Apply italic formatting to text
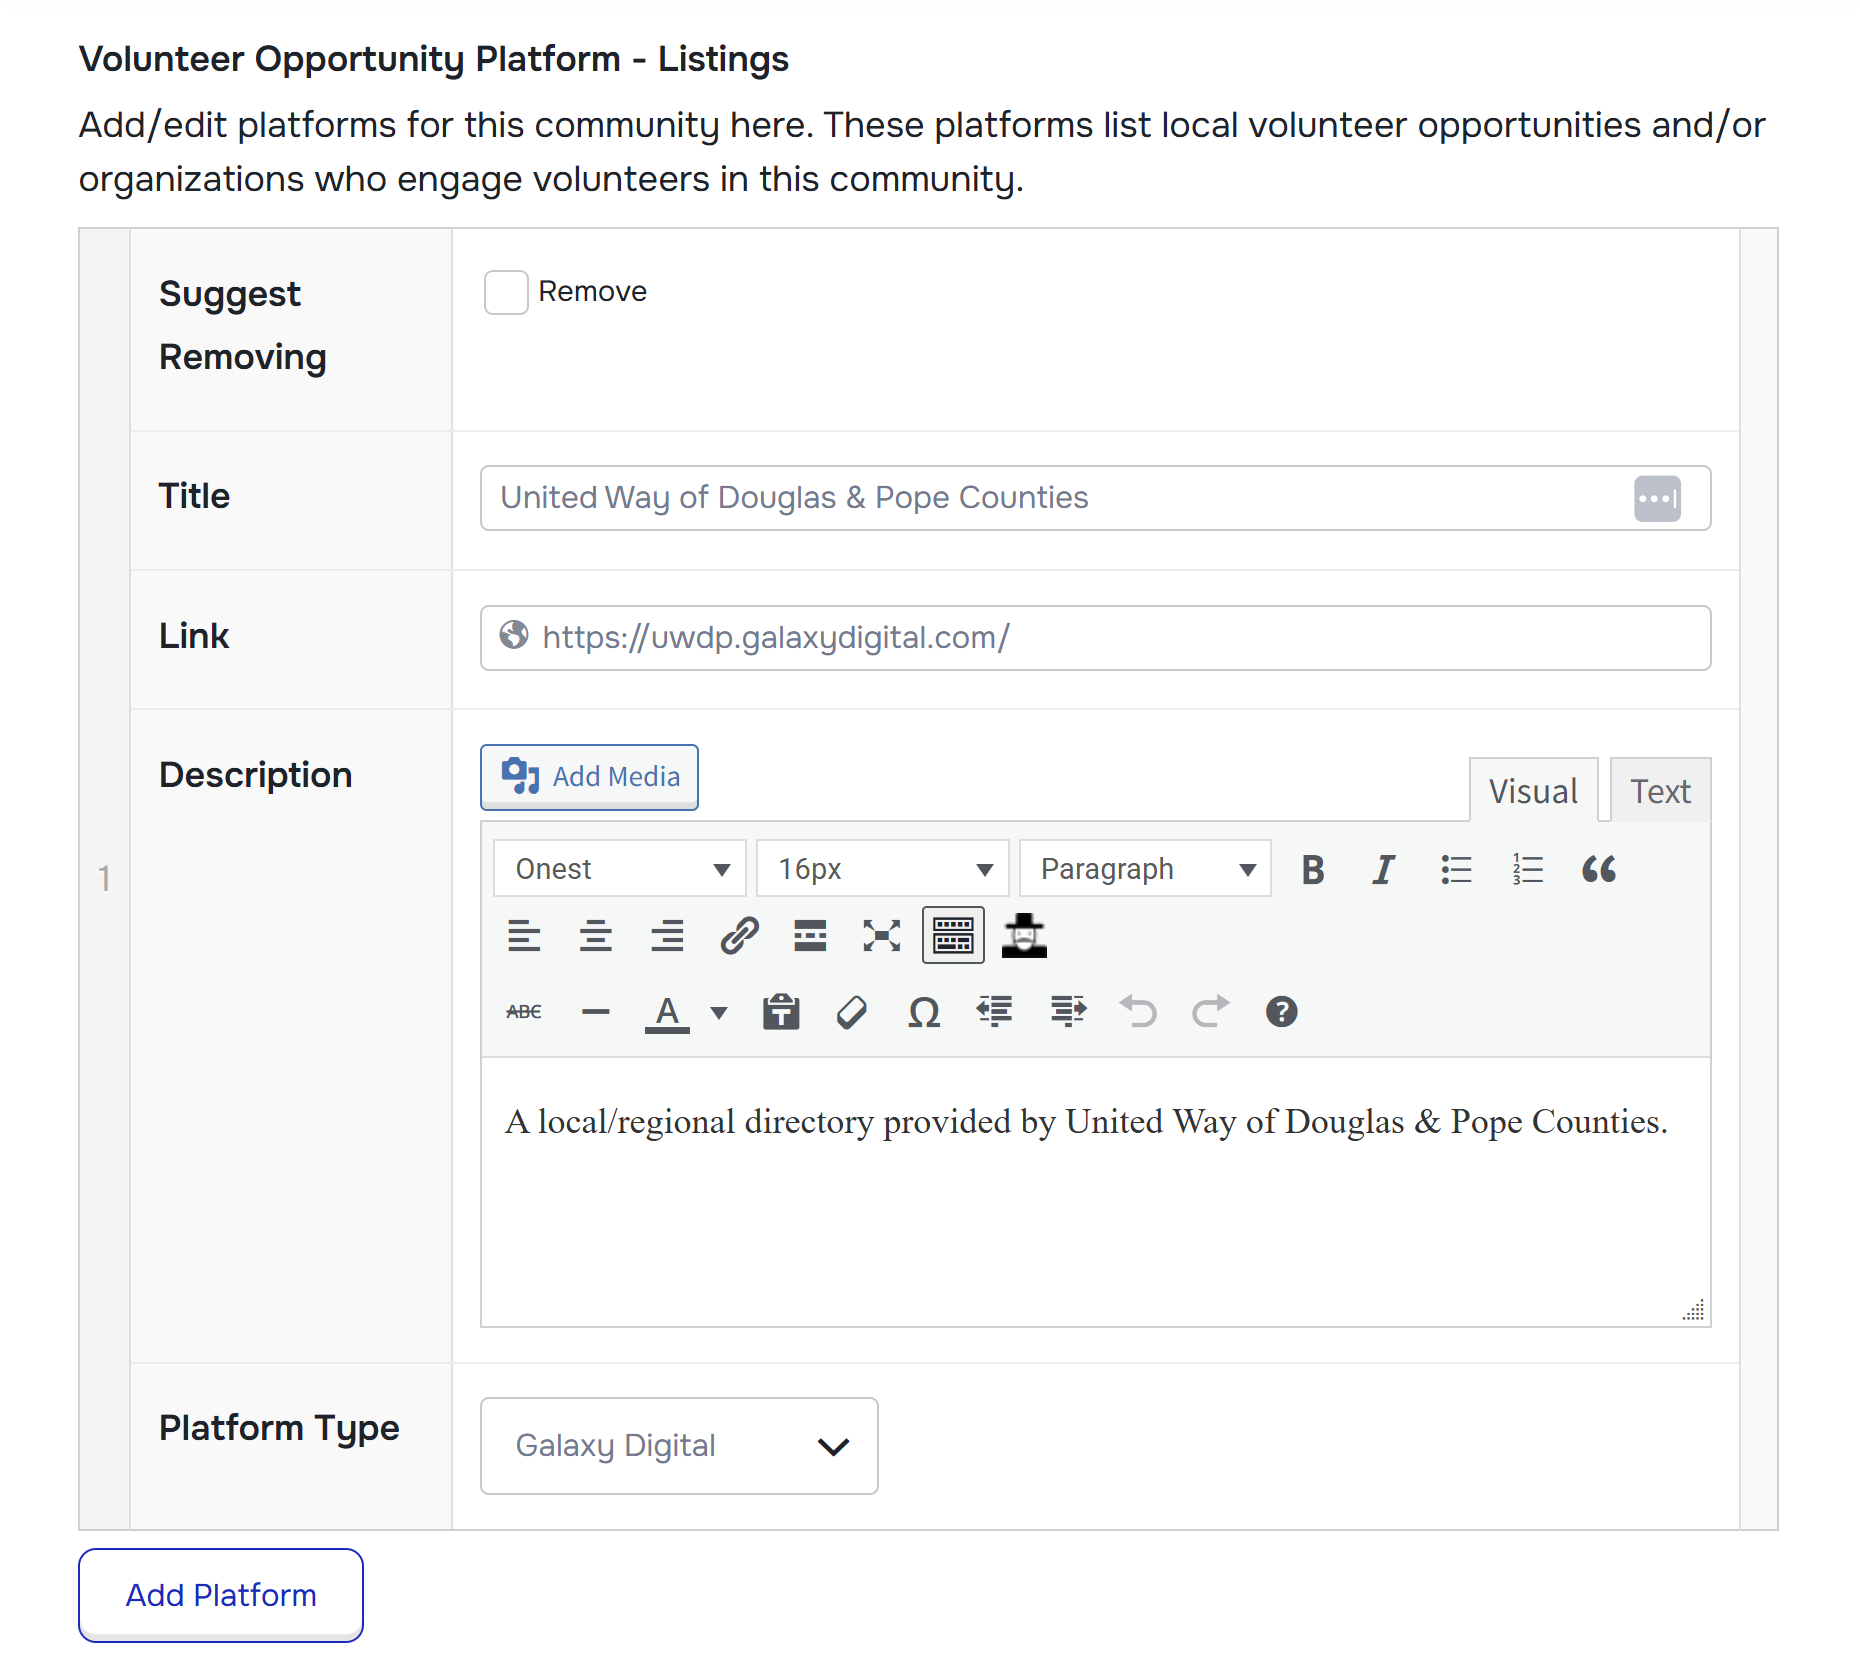The width and height of the screenshot is (1860, 1660). tap(1384, 870)
